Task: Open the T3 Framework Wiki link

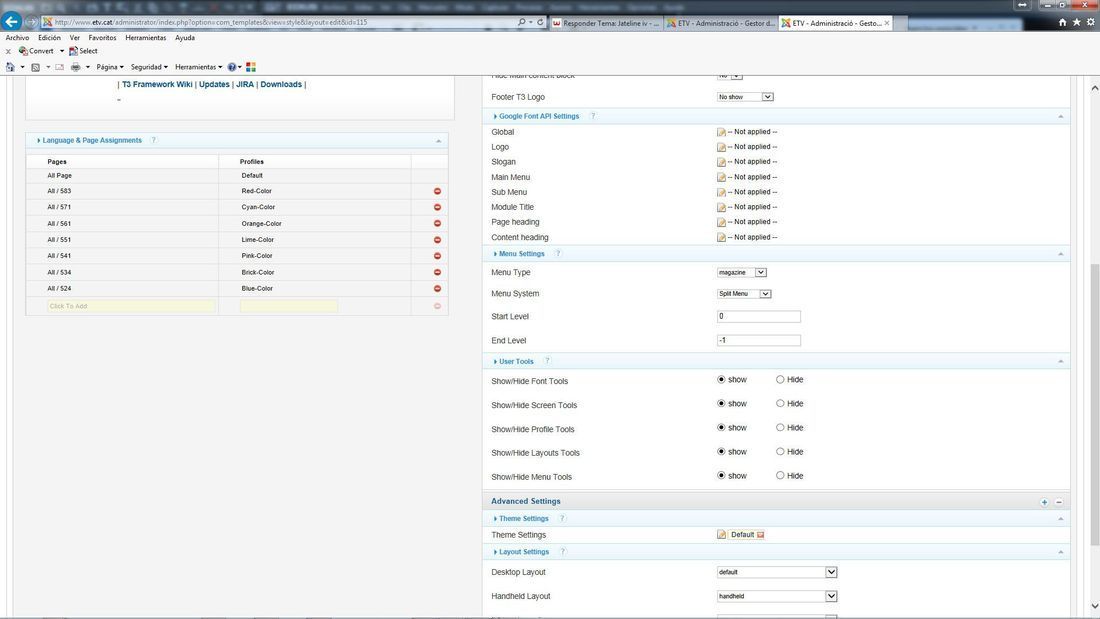Action: pyautogui.click(x=157, y=84)
